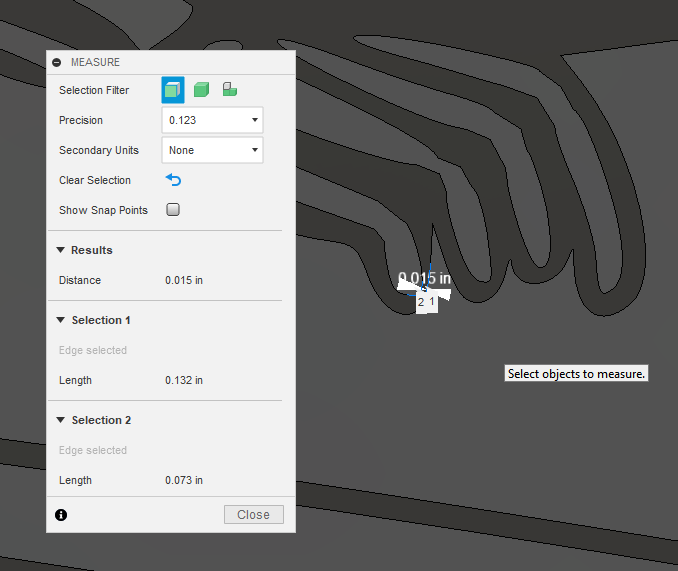Collapse the Results section
This screenshot has width=678, height=571.
[x=61, y=250]
